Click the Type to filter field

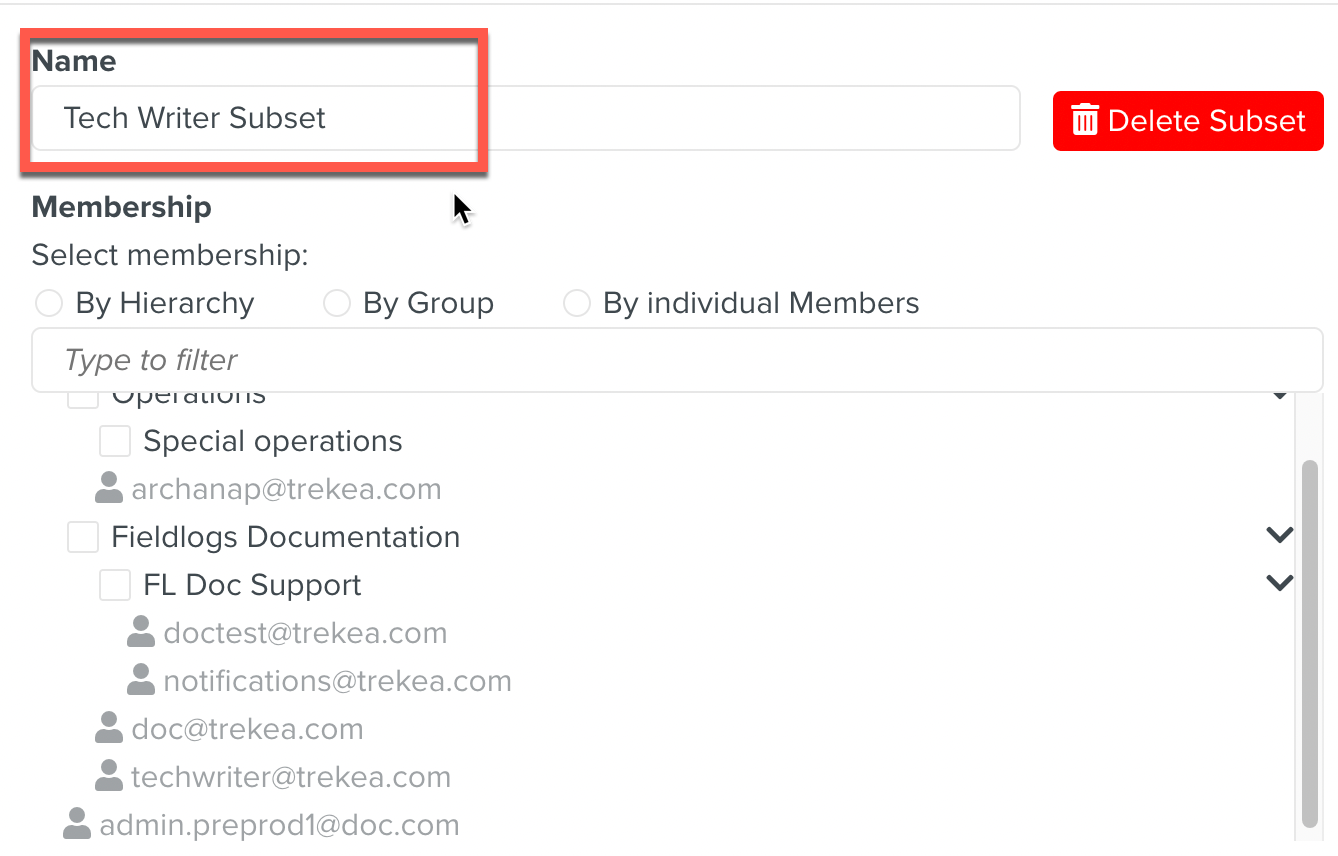point(676,360)
